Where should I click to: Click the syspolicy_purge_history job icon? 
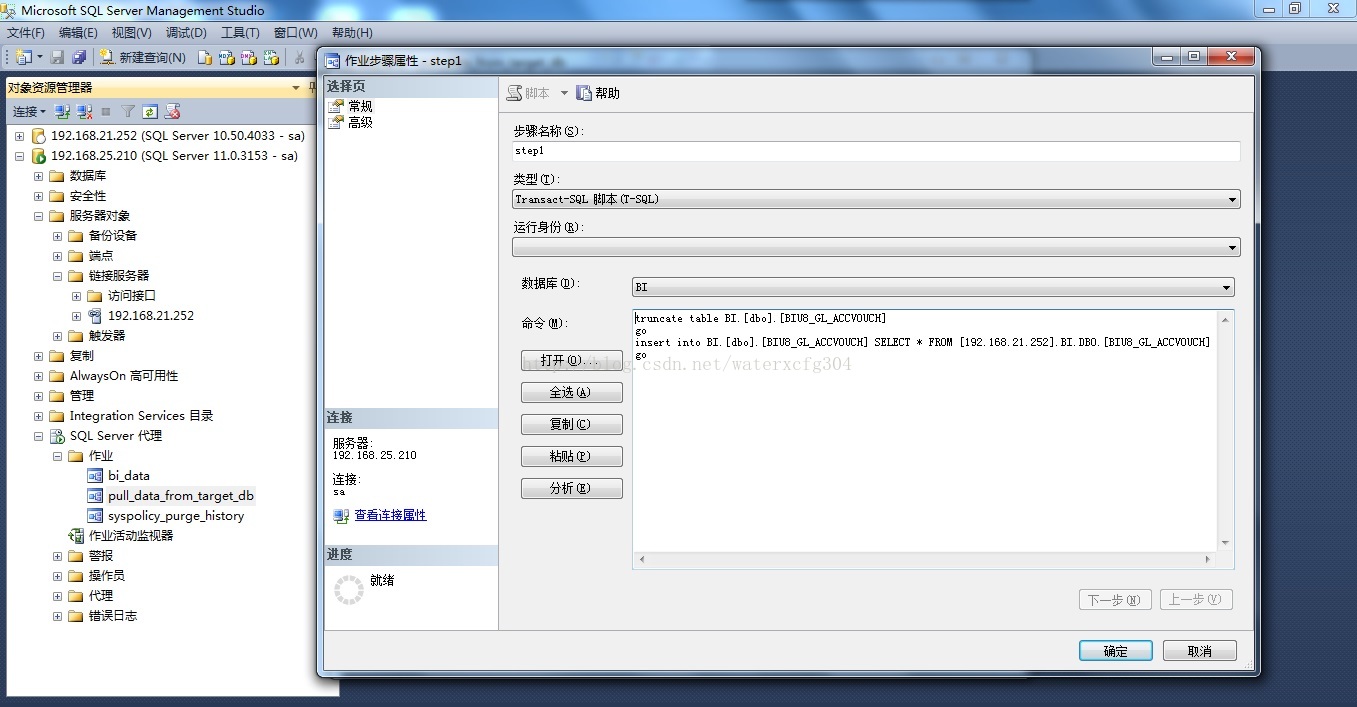[95, 516]
